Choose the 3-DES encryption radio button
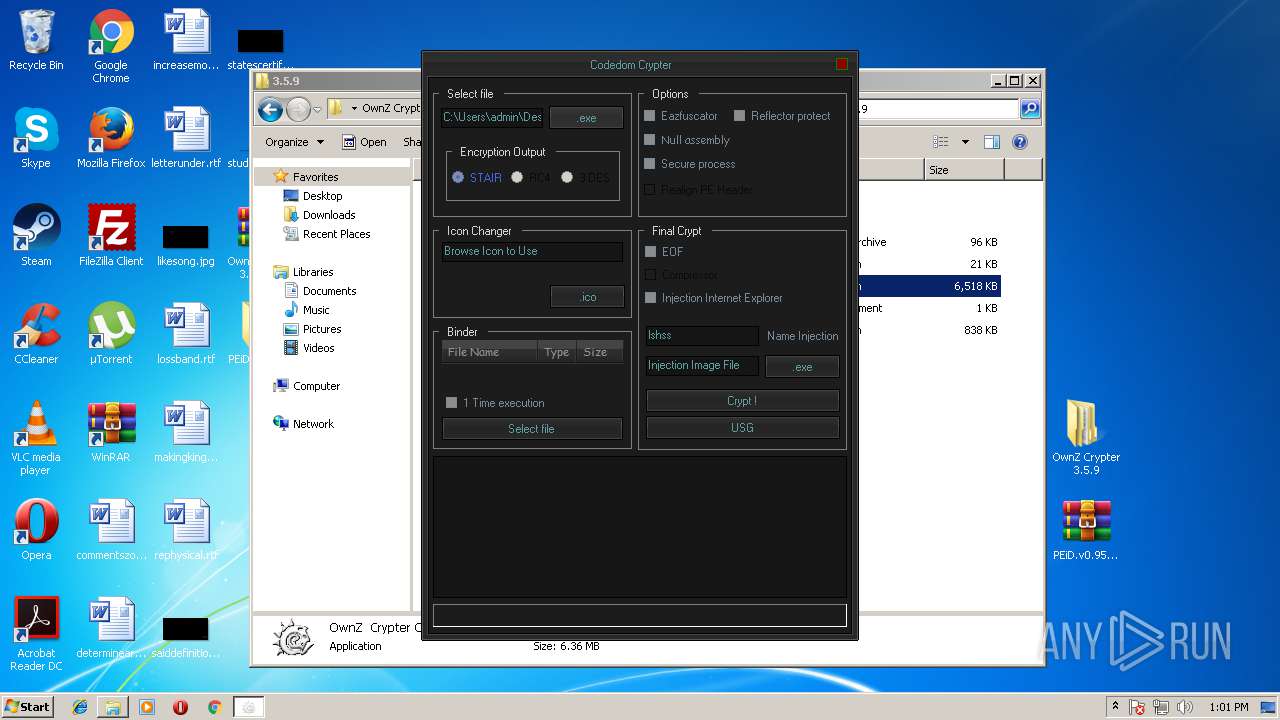Screen dimensions: 1280x720 (567, 177)
